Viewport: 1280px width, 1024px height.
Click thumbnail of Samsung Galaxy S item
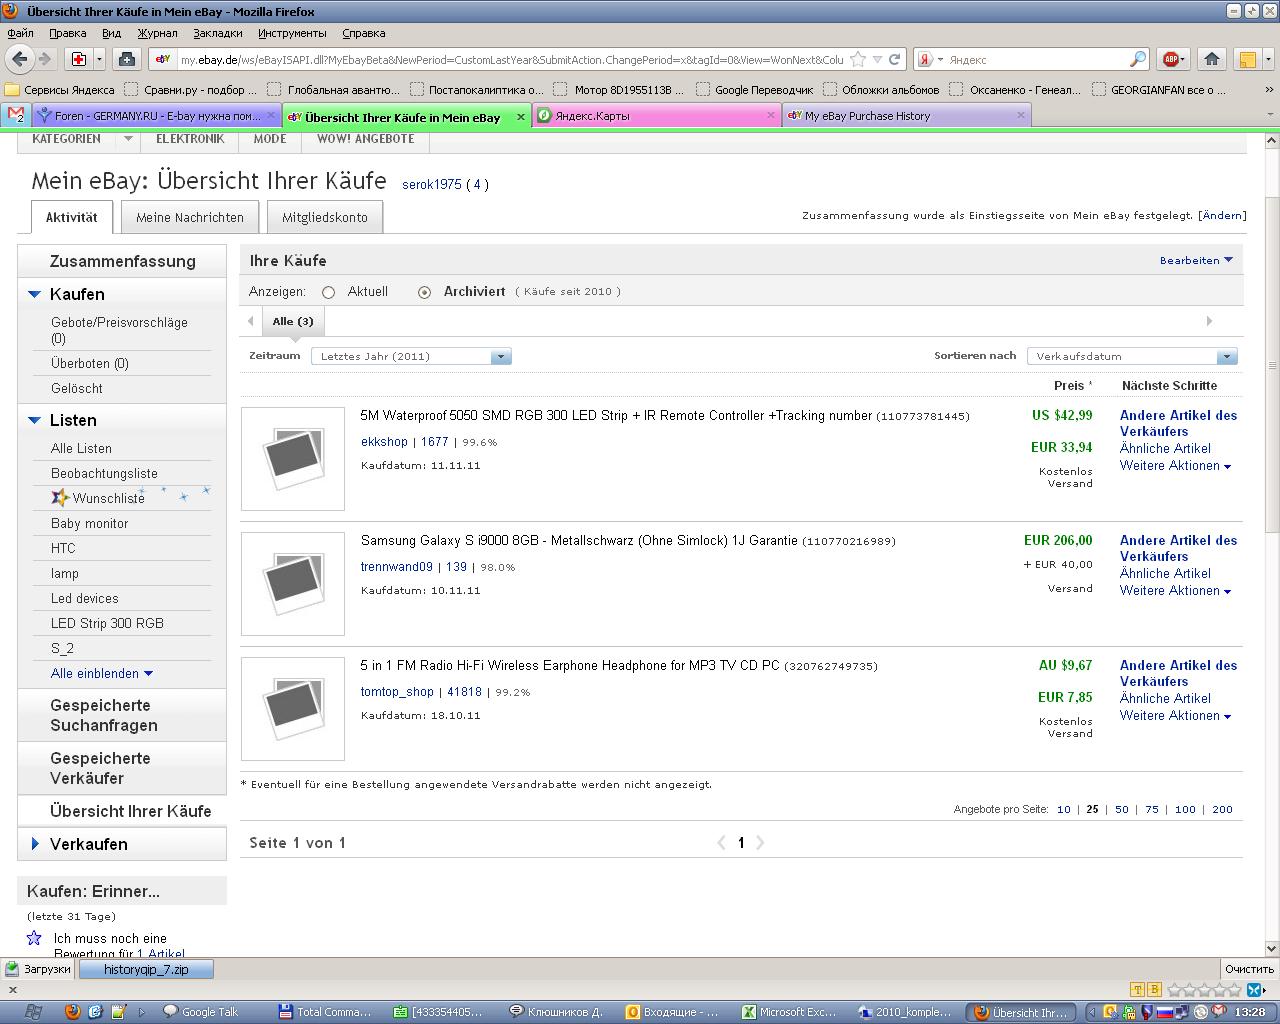(x=293, y=583)
